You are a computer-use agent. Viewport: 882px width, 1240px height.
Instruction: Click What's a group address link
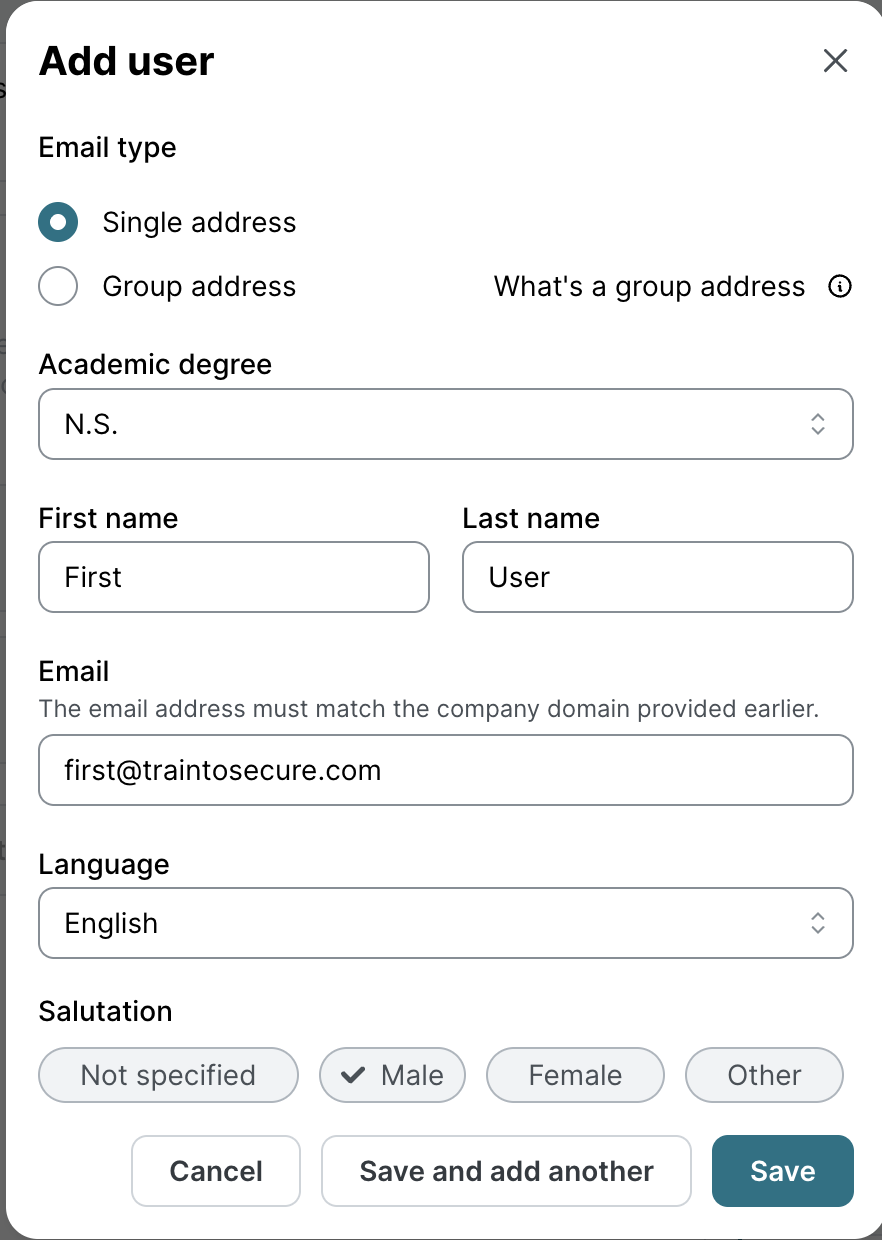coord(649,287)
